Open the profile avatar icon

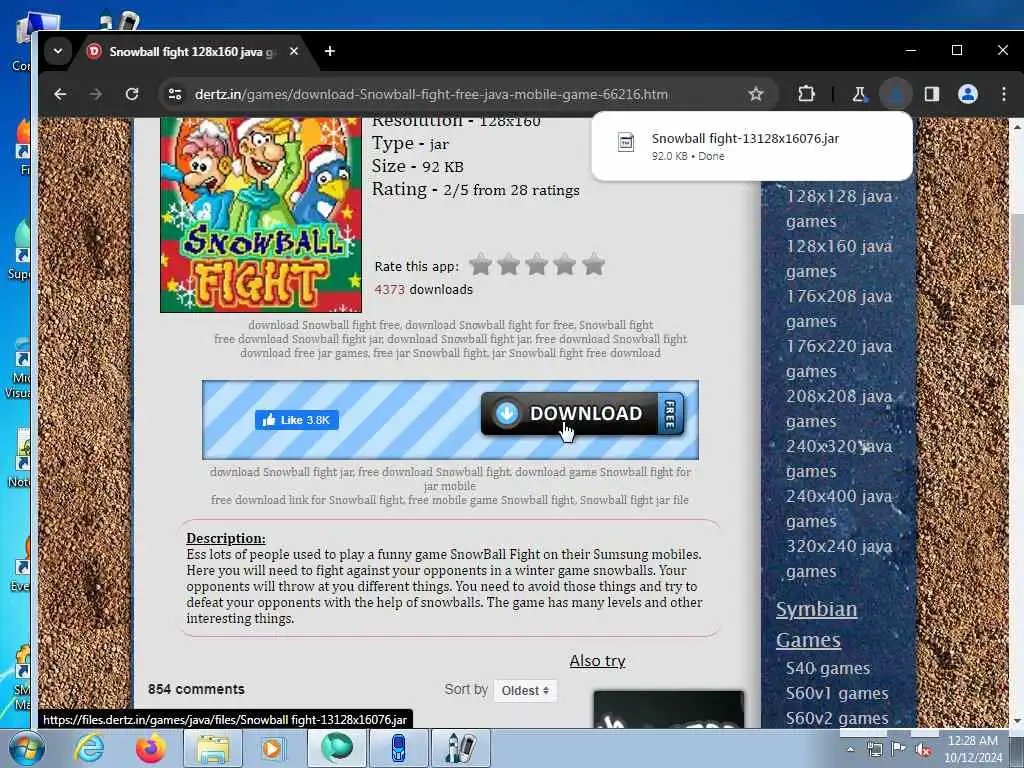click(x=968, y=94)
